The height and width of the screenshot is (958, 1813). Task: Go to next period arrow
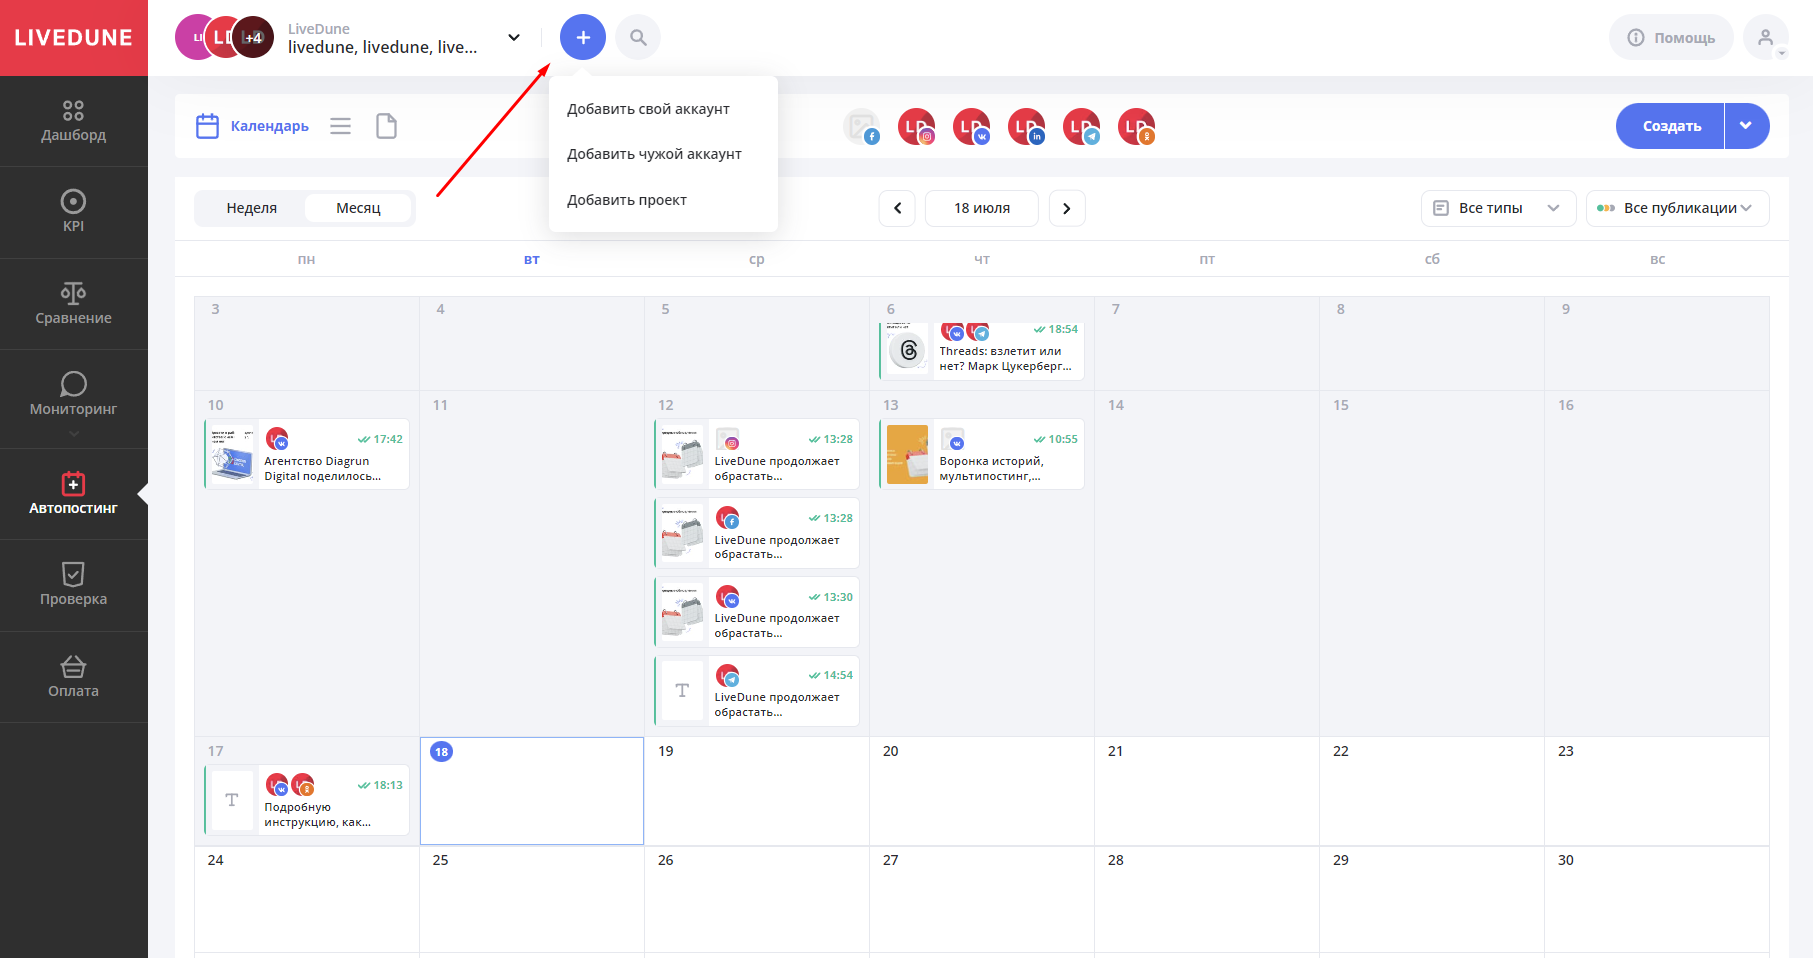coord(1067,208)
